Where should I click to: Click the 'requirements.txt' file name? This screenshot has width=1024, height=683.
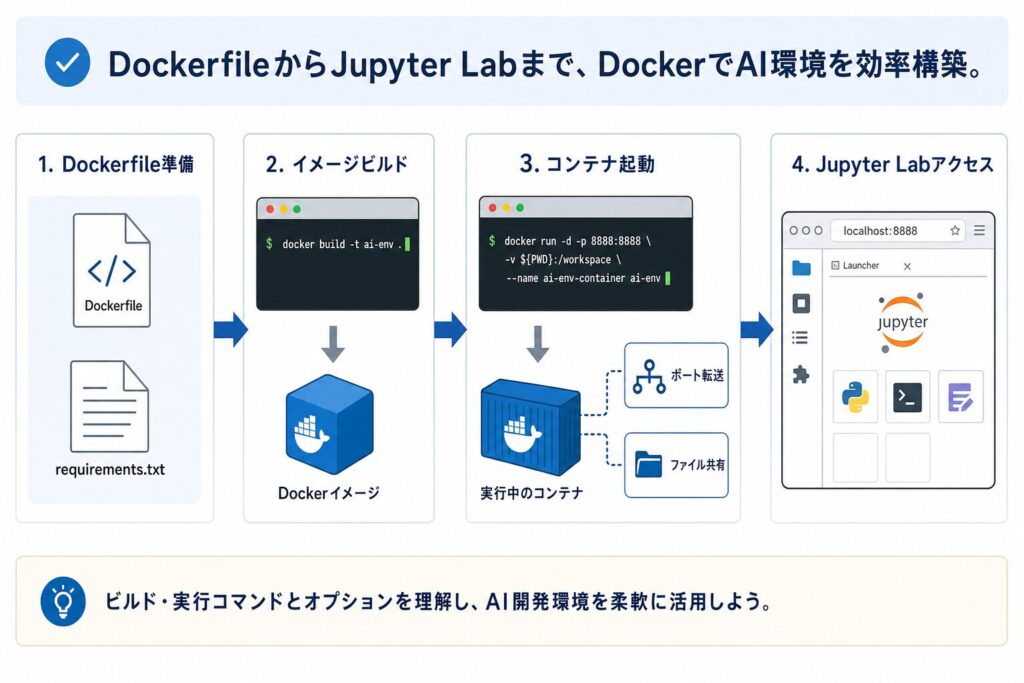coord(110,469)
